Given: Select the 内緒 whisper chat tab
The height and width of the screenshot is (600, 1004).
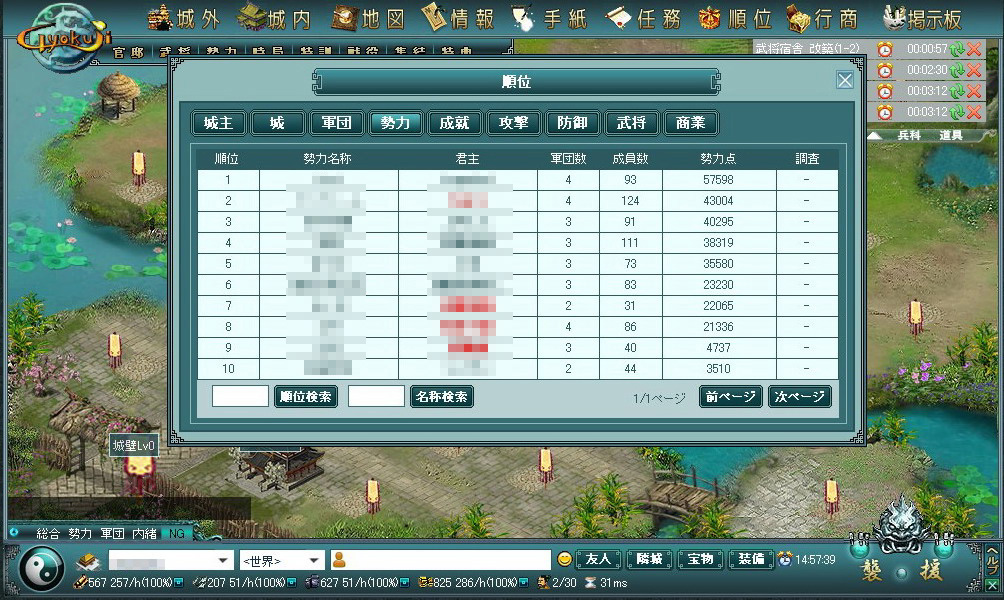Looking at the screenshot, I should (144, 533).
